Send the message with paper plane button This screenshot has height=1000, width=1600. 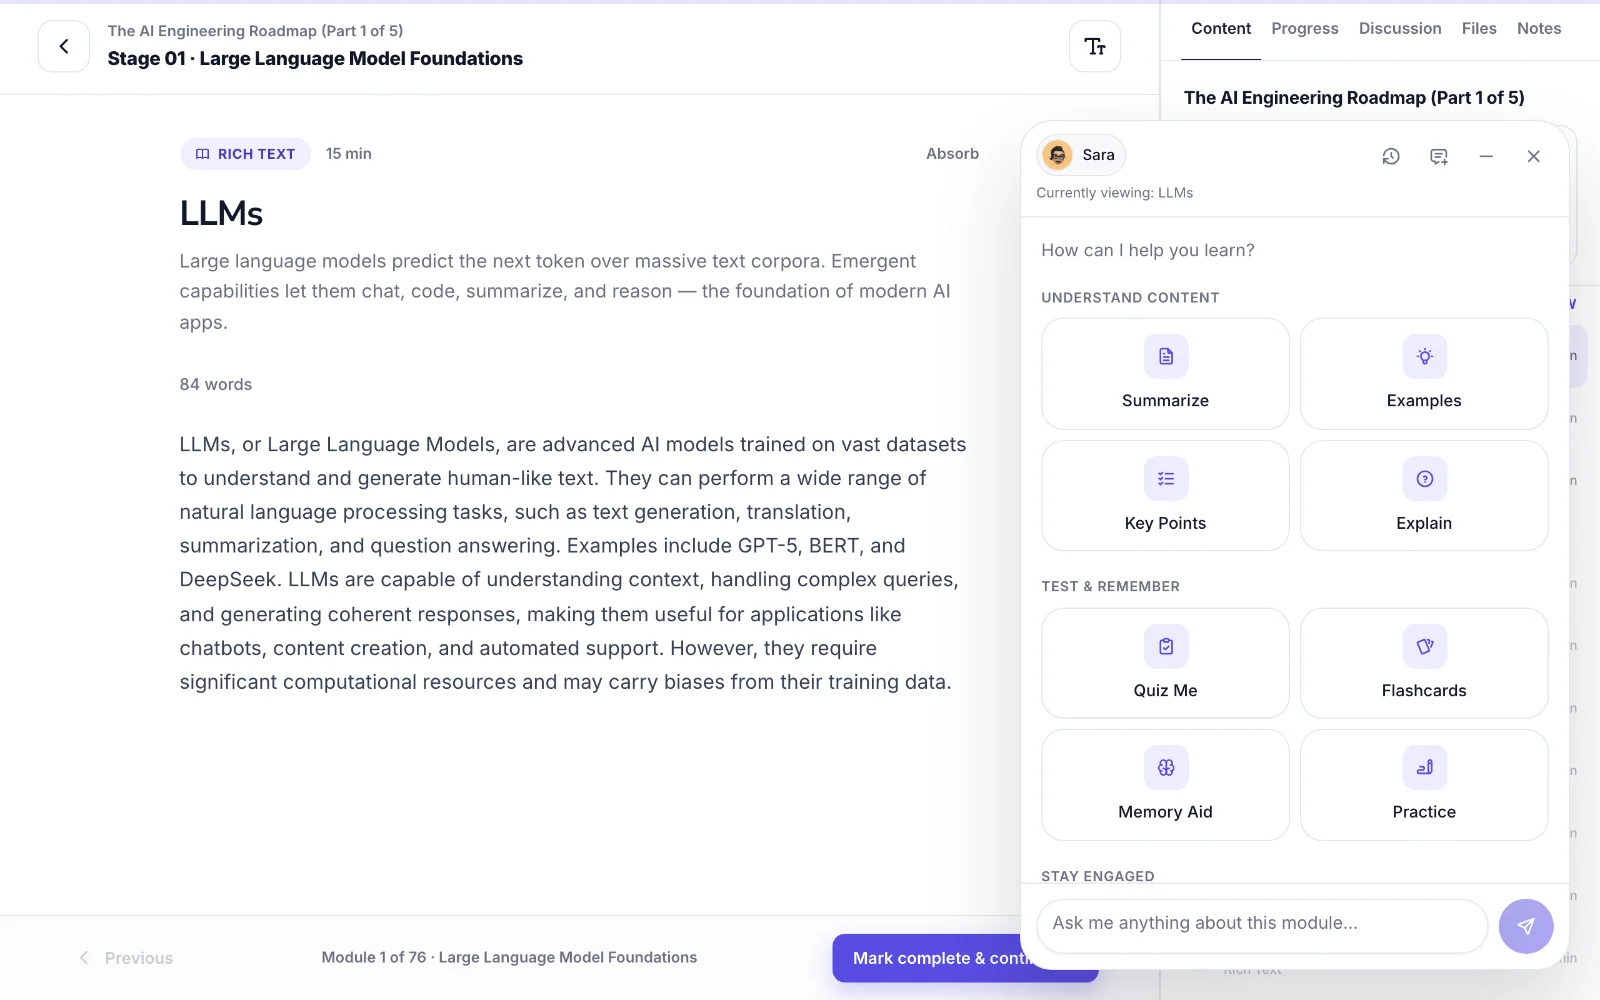pos(1526,926)
